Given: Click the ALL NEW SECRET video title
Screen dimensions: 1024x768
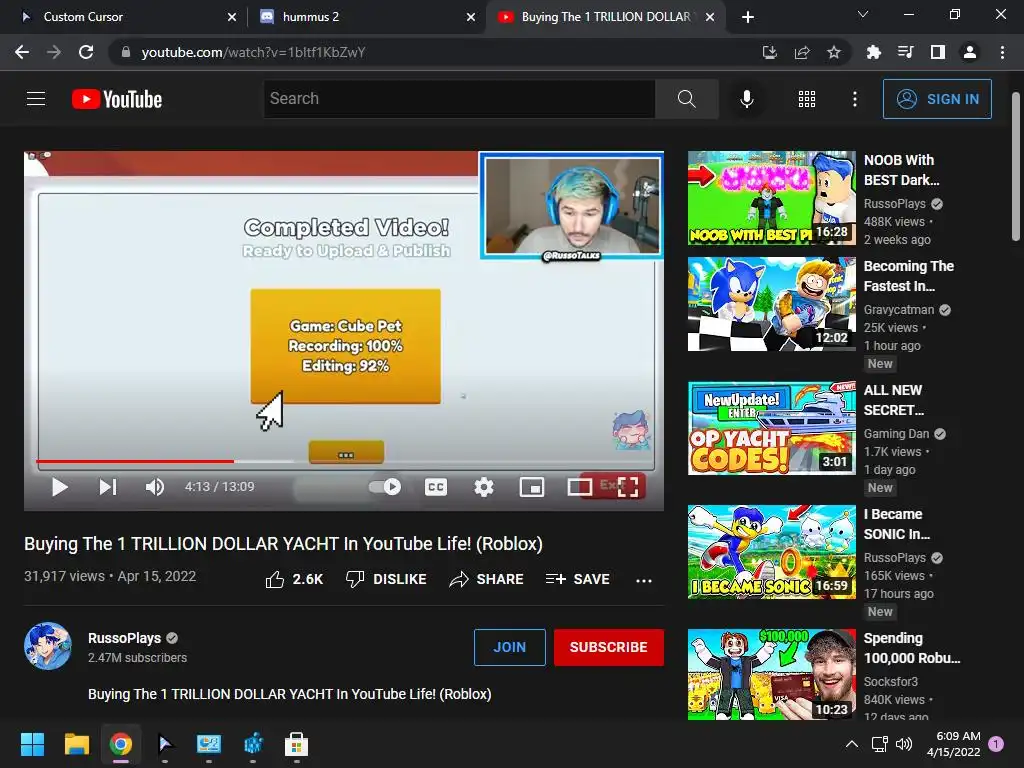Looking at the screenshot, I should tap(893, 400).
